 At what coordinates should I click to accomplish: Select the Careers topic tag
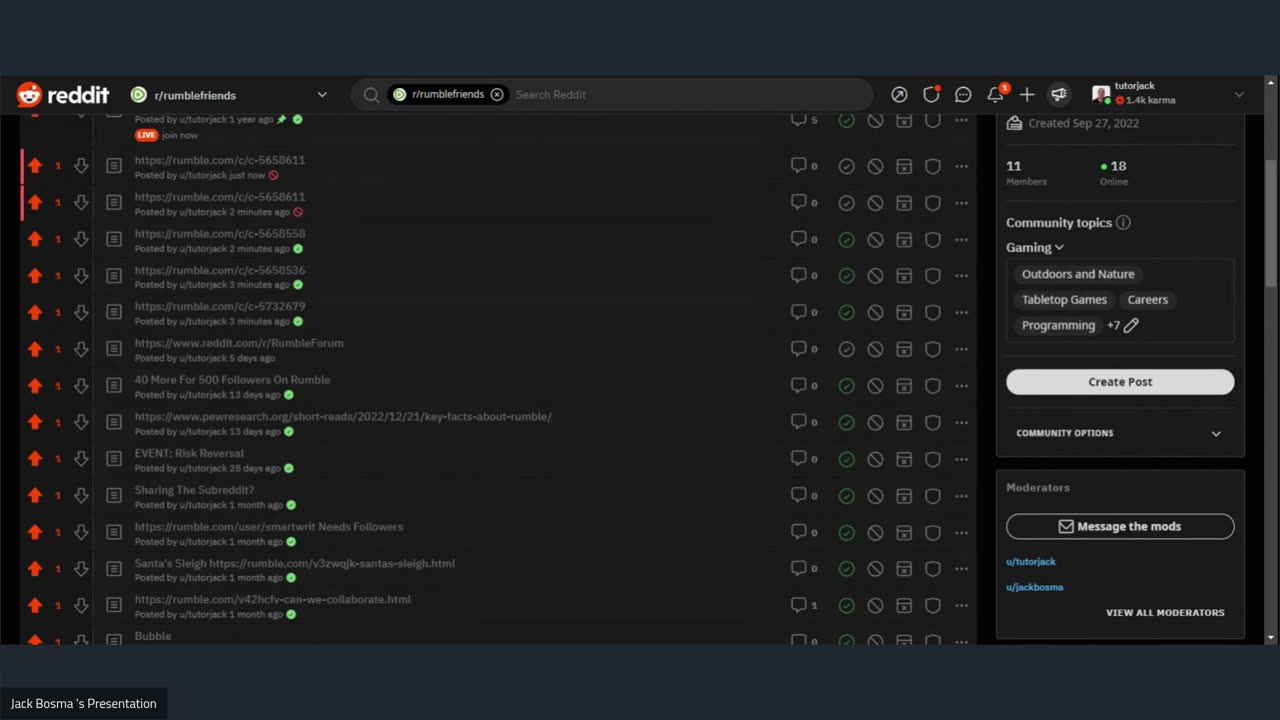(x=1148, y=300)
